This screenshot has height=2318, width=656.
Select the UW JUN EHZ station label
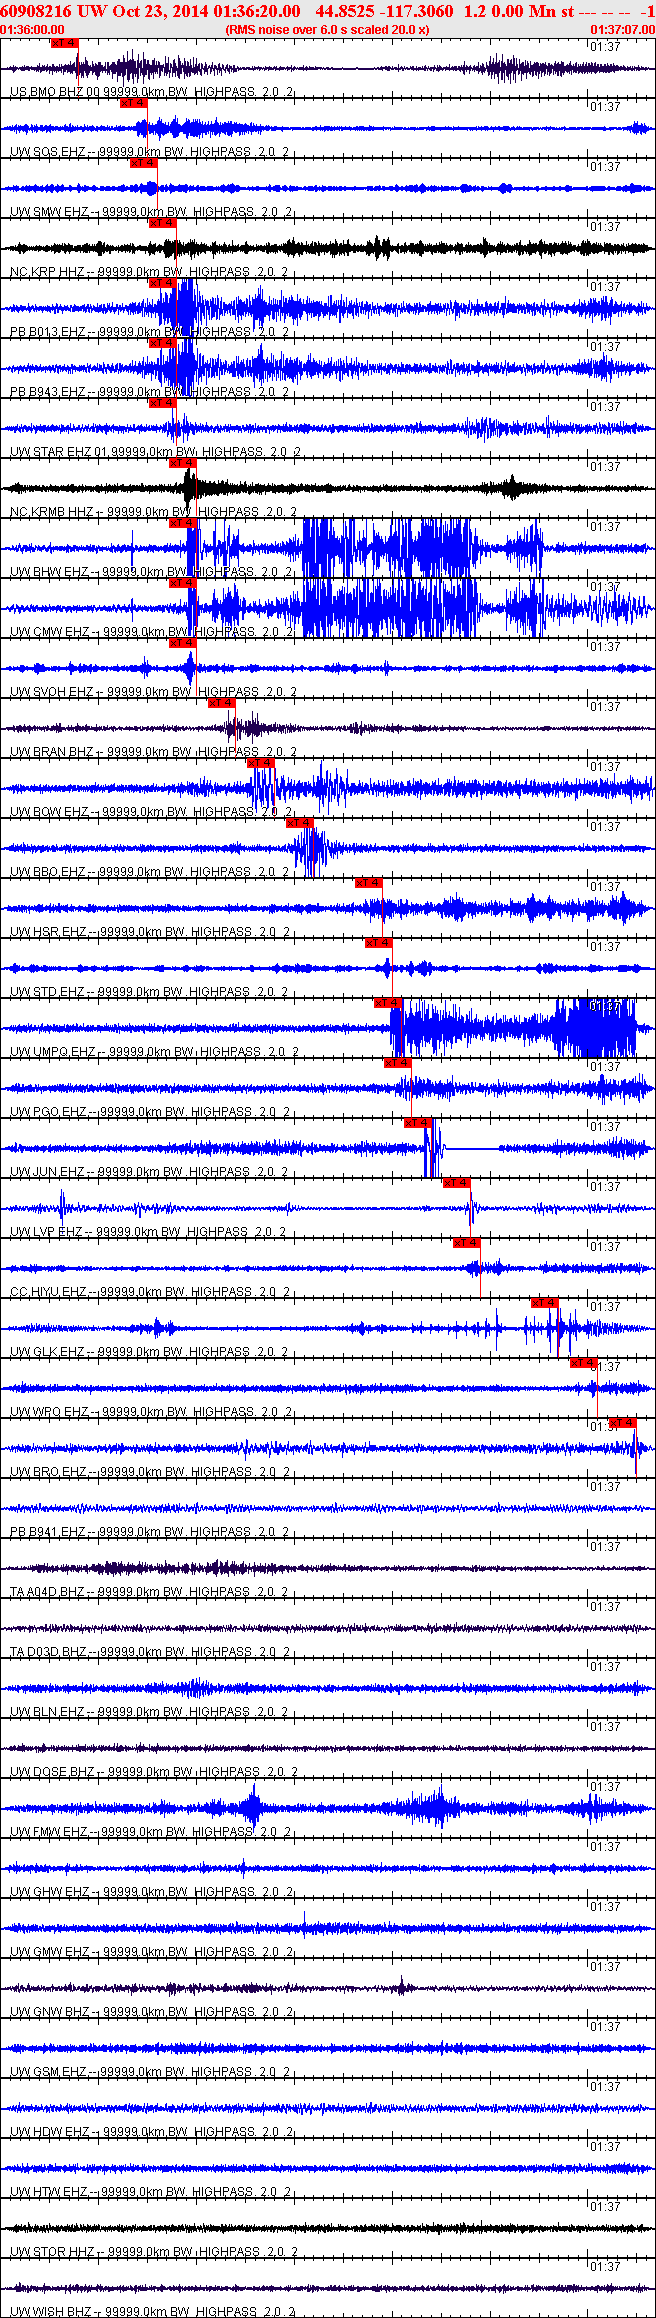point(150,1172)
